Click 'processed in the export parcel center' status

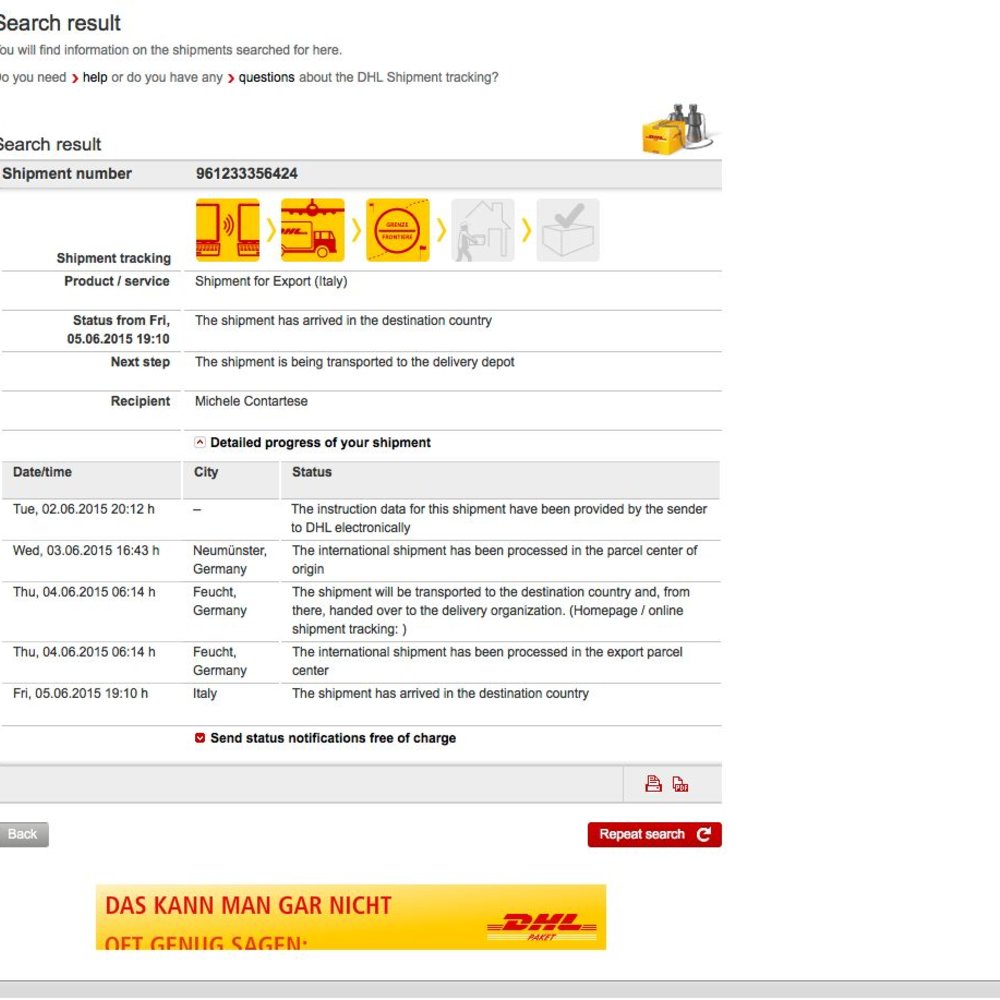487,661
